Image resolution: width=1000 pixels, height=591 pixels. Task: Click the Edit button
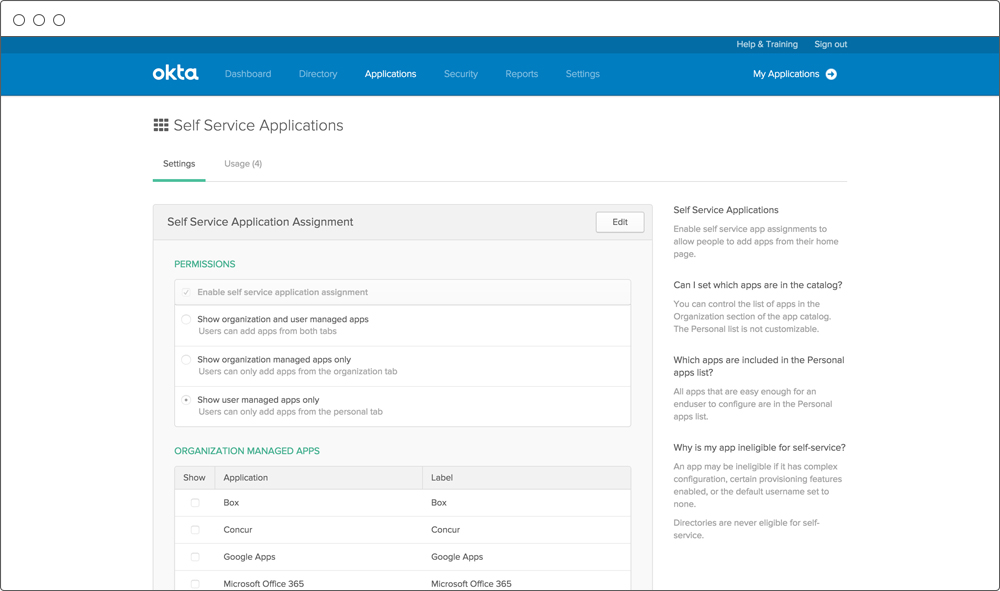pos(619,222)
